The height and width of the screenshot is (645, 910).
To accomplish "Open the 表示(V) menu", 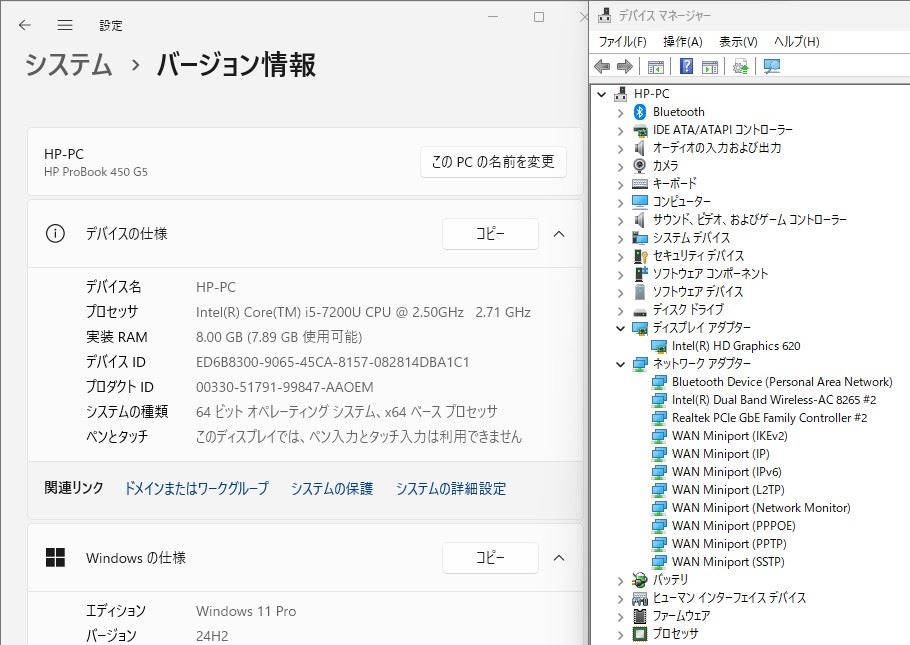I will [x=738, y=41].
